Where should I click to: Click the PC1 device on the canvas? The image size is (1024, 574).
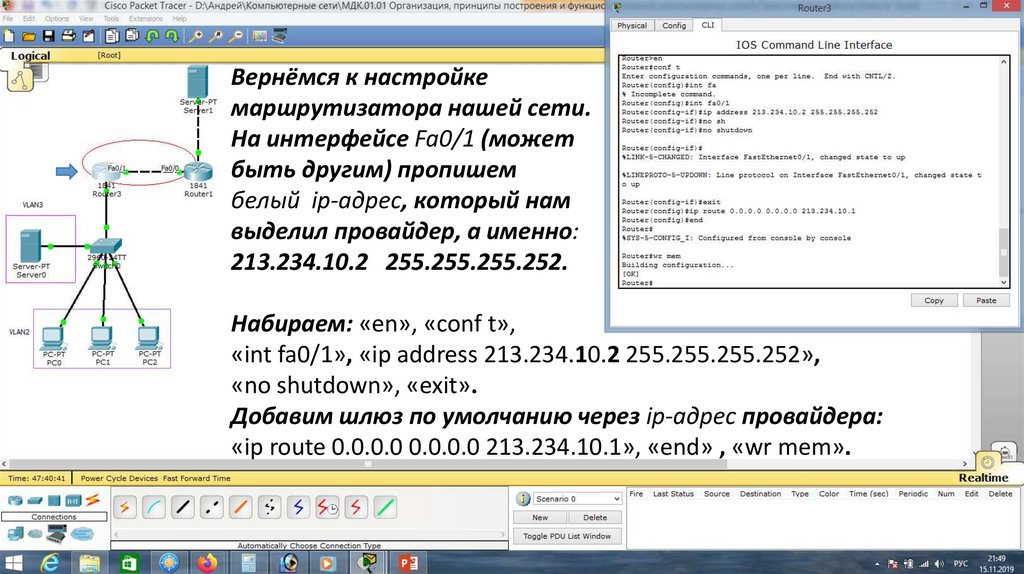102,338
